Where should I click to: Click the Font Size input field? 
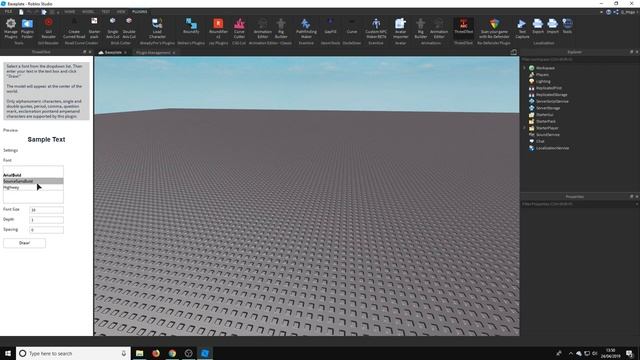[46, 210]
